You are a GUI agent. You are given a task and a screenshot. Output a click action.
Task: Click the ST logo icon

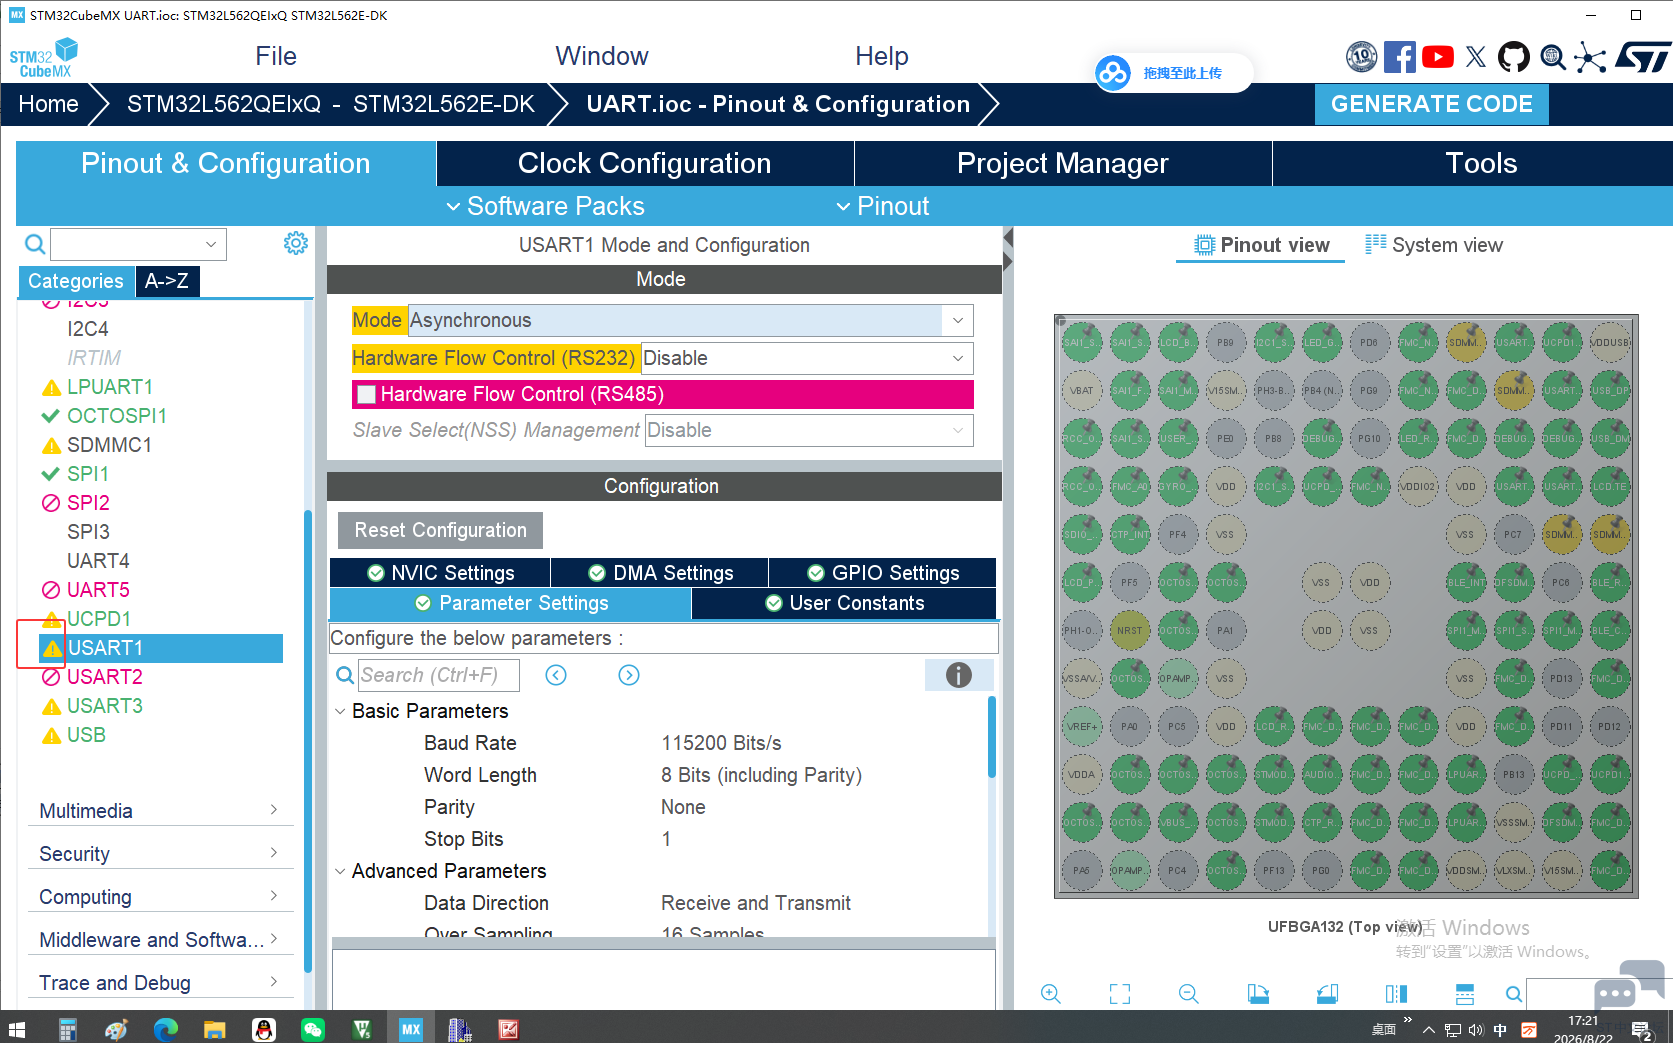tap(1644, 57)
